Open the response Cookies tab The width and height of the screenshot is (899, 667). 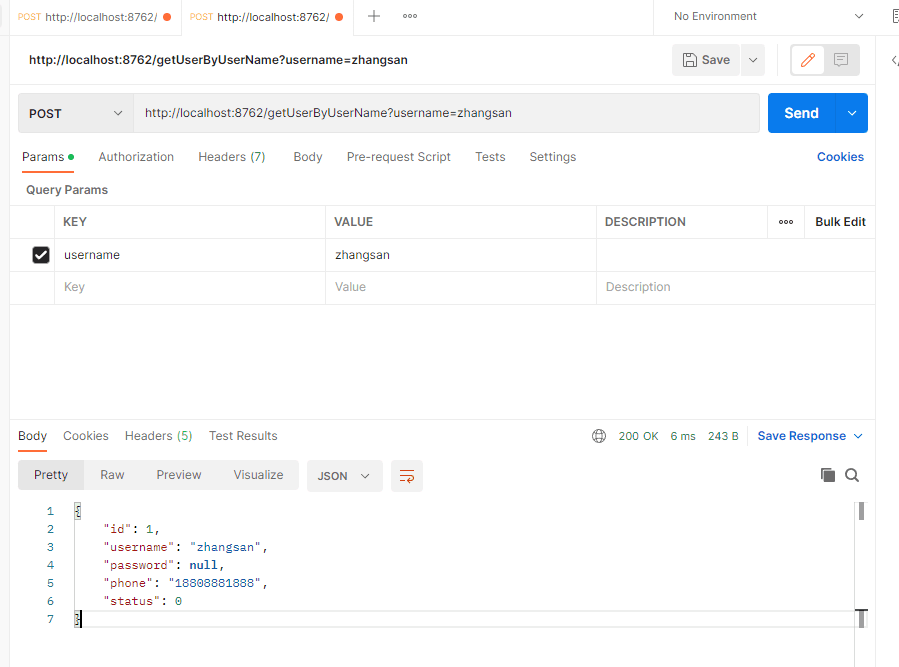85,436
